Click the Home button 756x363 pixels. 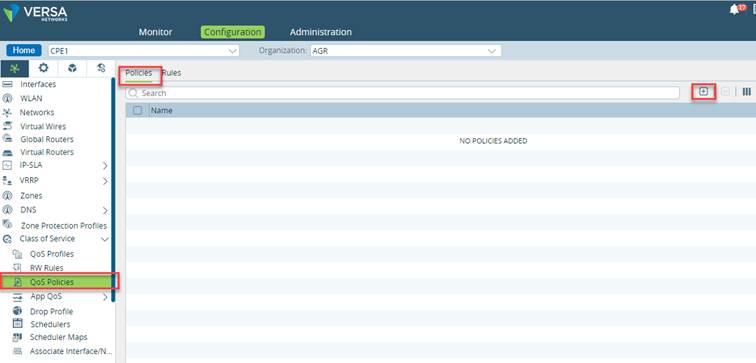tap(24, 50)
